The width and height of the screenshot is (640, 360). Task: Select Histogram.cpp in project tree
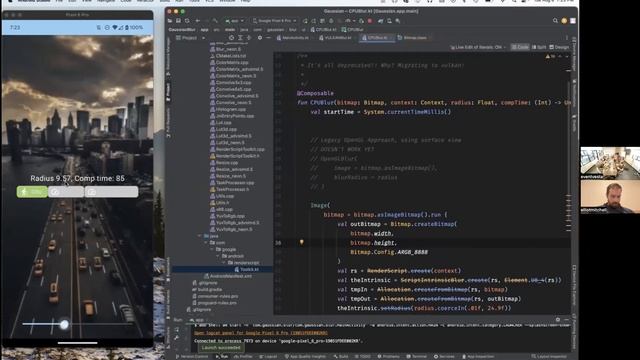pyautogui.click(x=228, y=109)
